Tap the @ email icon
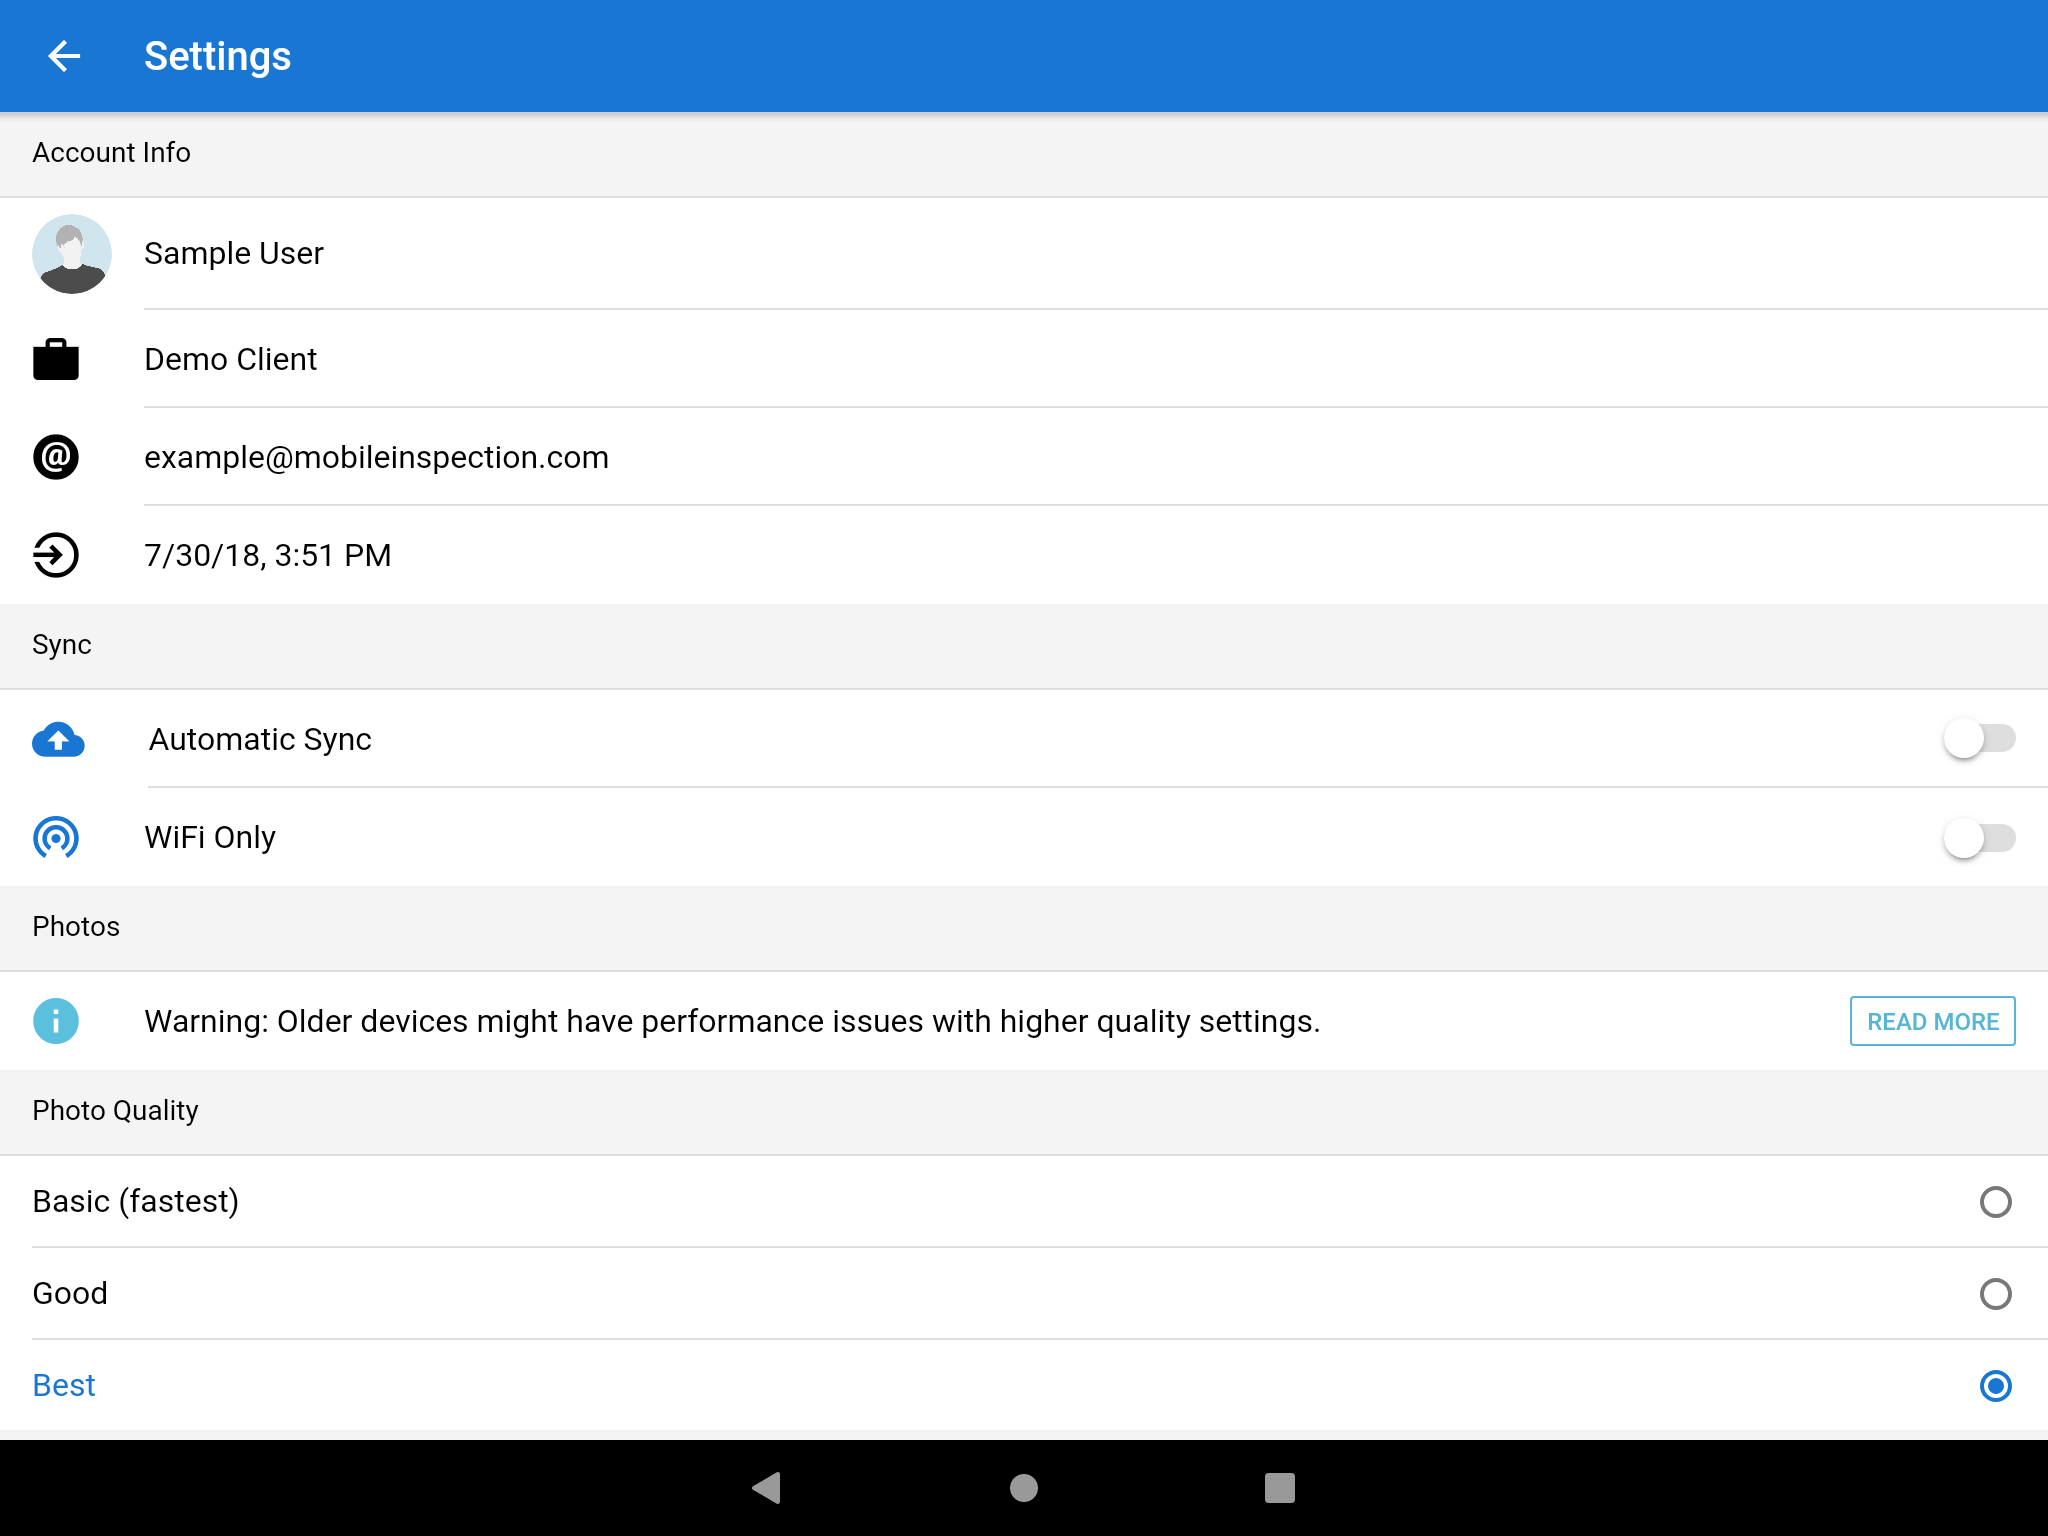 click(x=56, y=457)
